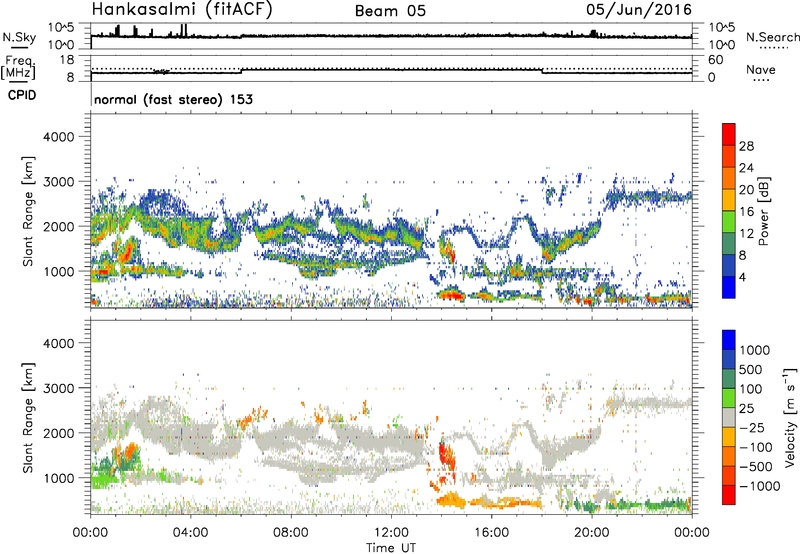
Task: Click the red echo patch near 14:00 in velocity panel
Action: click(446, 458)
